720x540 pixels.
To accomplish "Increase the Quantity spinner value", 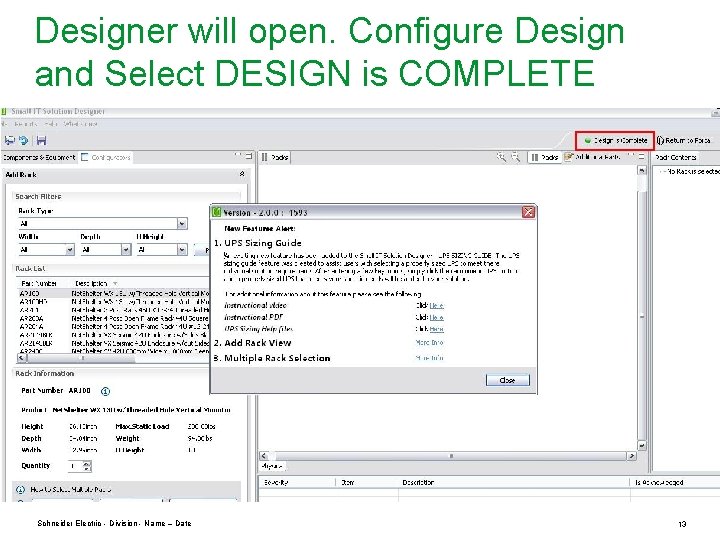I will tap(87, 463).
